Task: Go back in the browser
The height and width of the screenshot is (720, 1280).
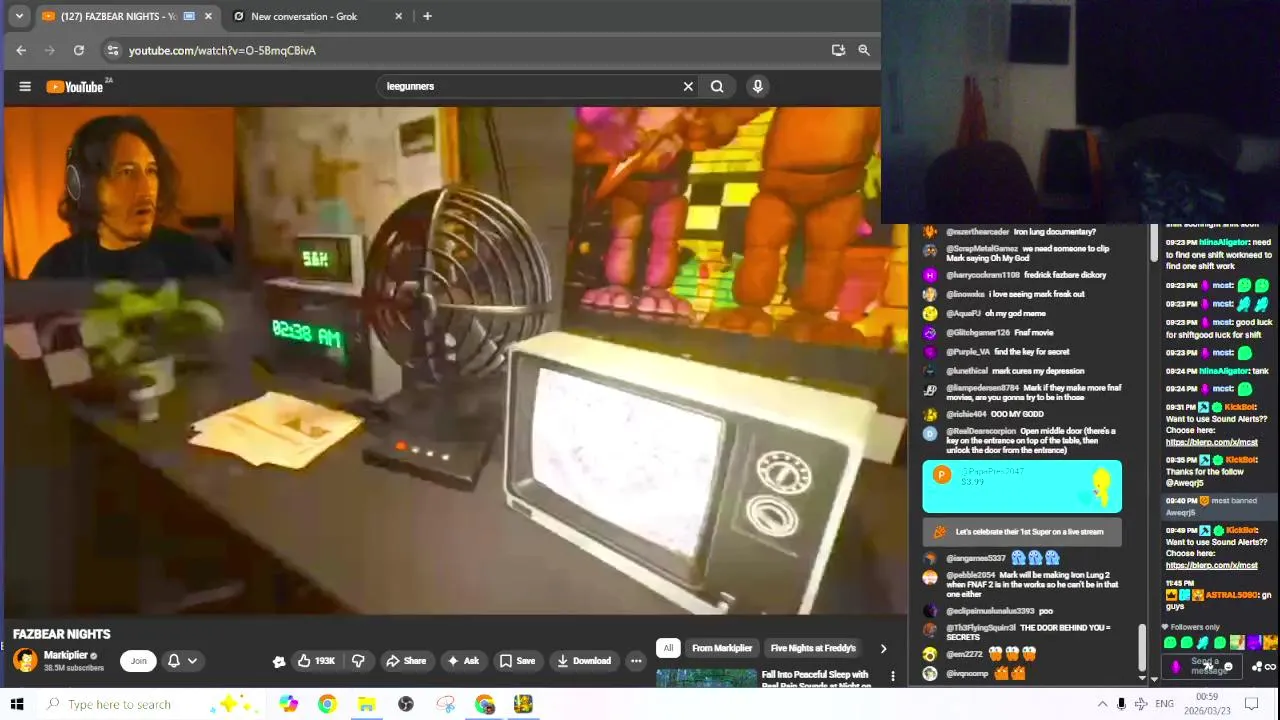Action: pyautogui.click(x=21, y=50)
